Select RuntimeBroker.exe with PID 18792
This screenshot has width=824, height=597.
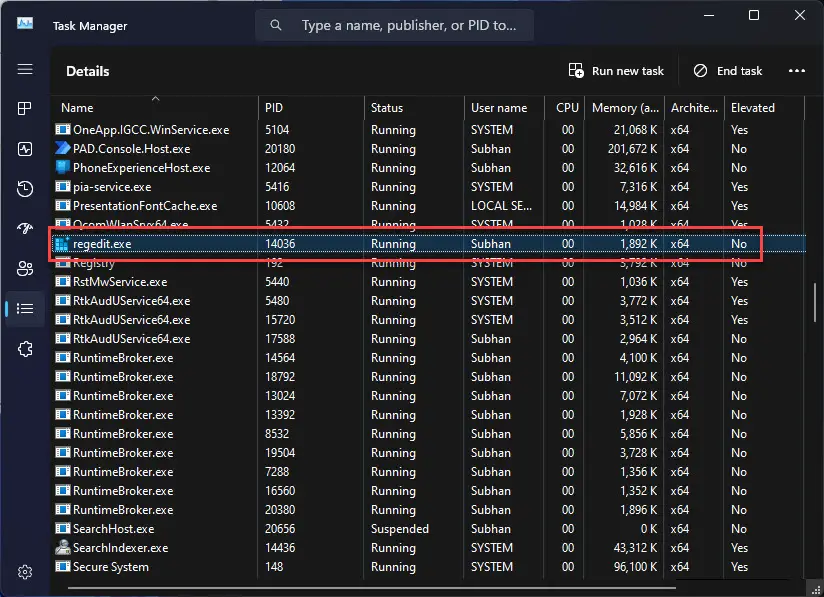pyautogui.click(x=123, y=377)
